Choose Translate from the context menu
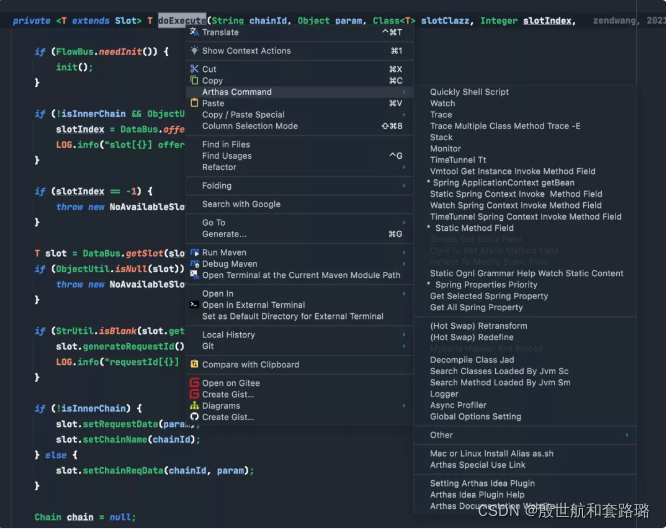The width and height of the screenshot is (666, 529). [x=299, y=32]
